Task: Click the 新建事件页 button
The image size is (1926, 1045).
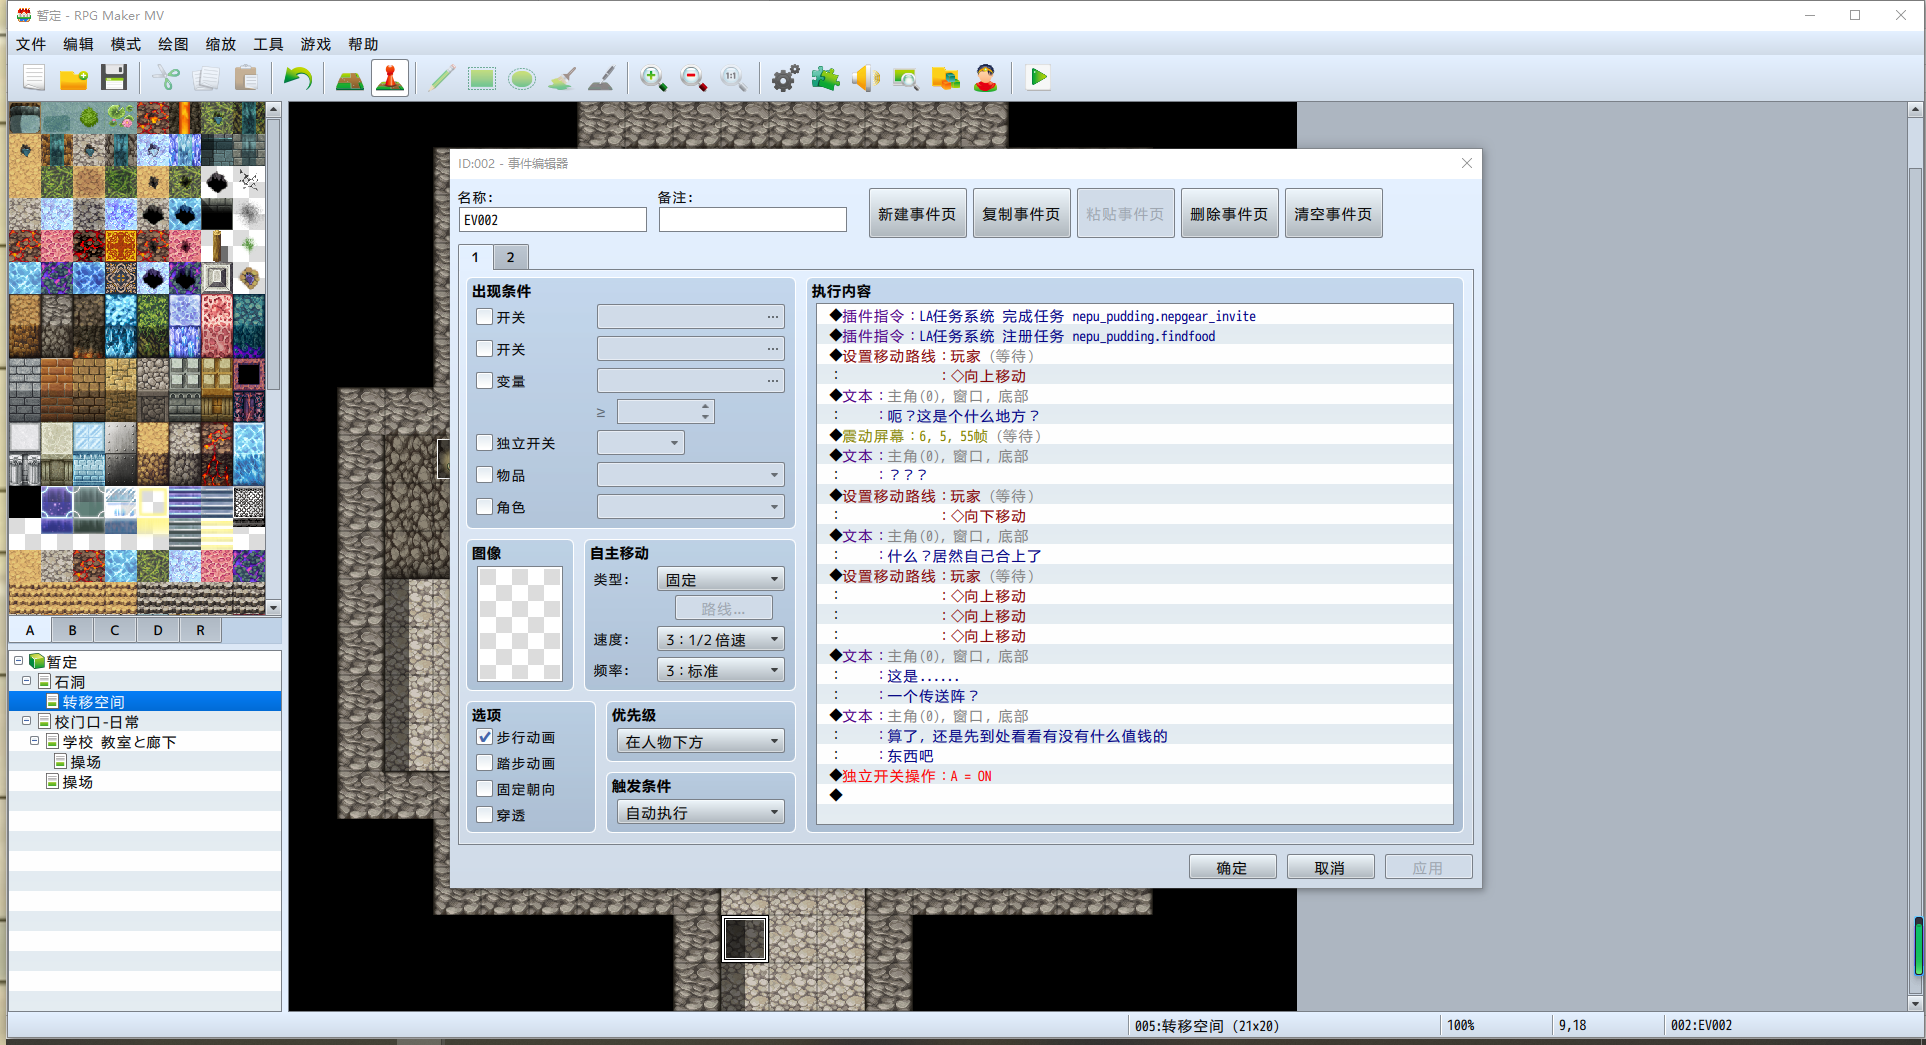Action: point(917,214)
